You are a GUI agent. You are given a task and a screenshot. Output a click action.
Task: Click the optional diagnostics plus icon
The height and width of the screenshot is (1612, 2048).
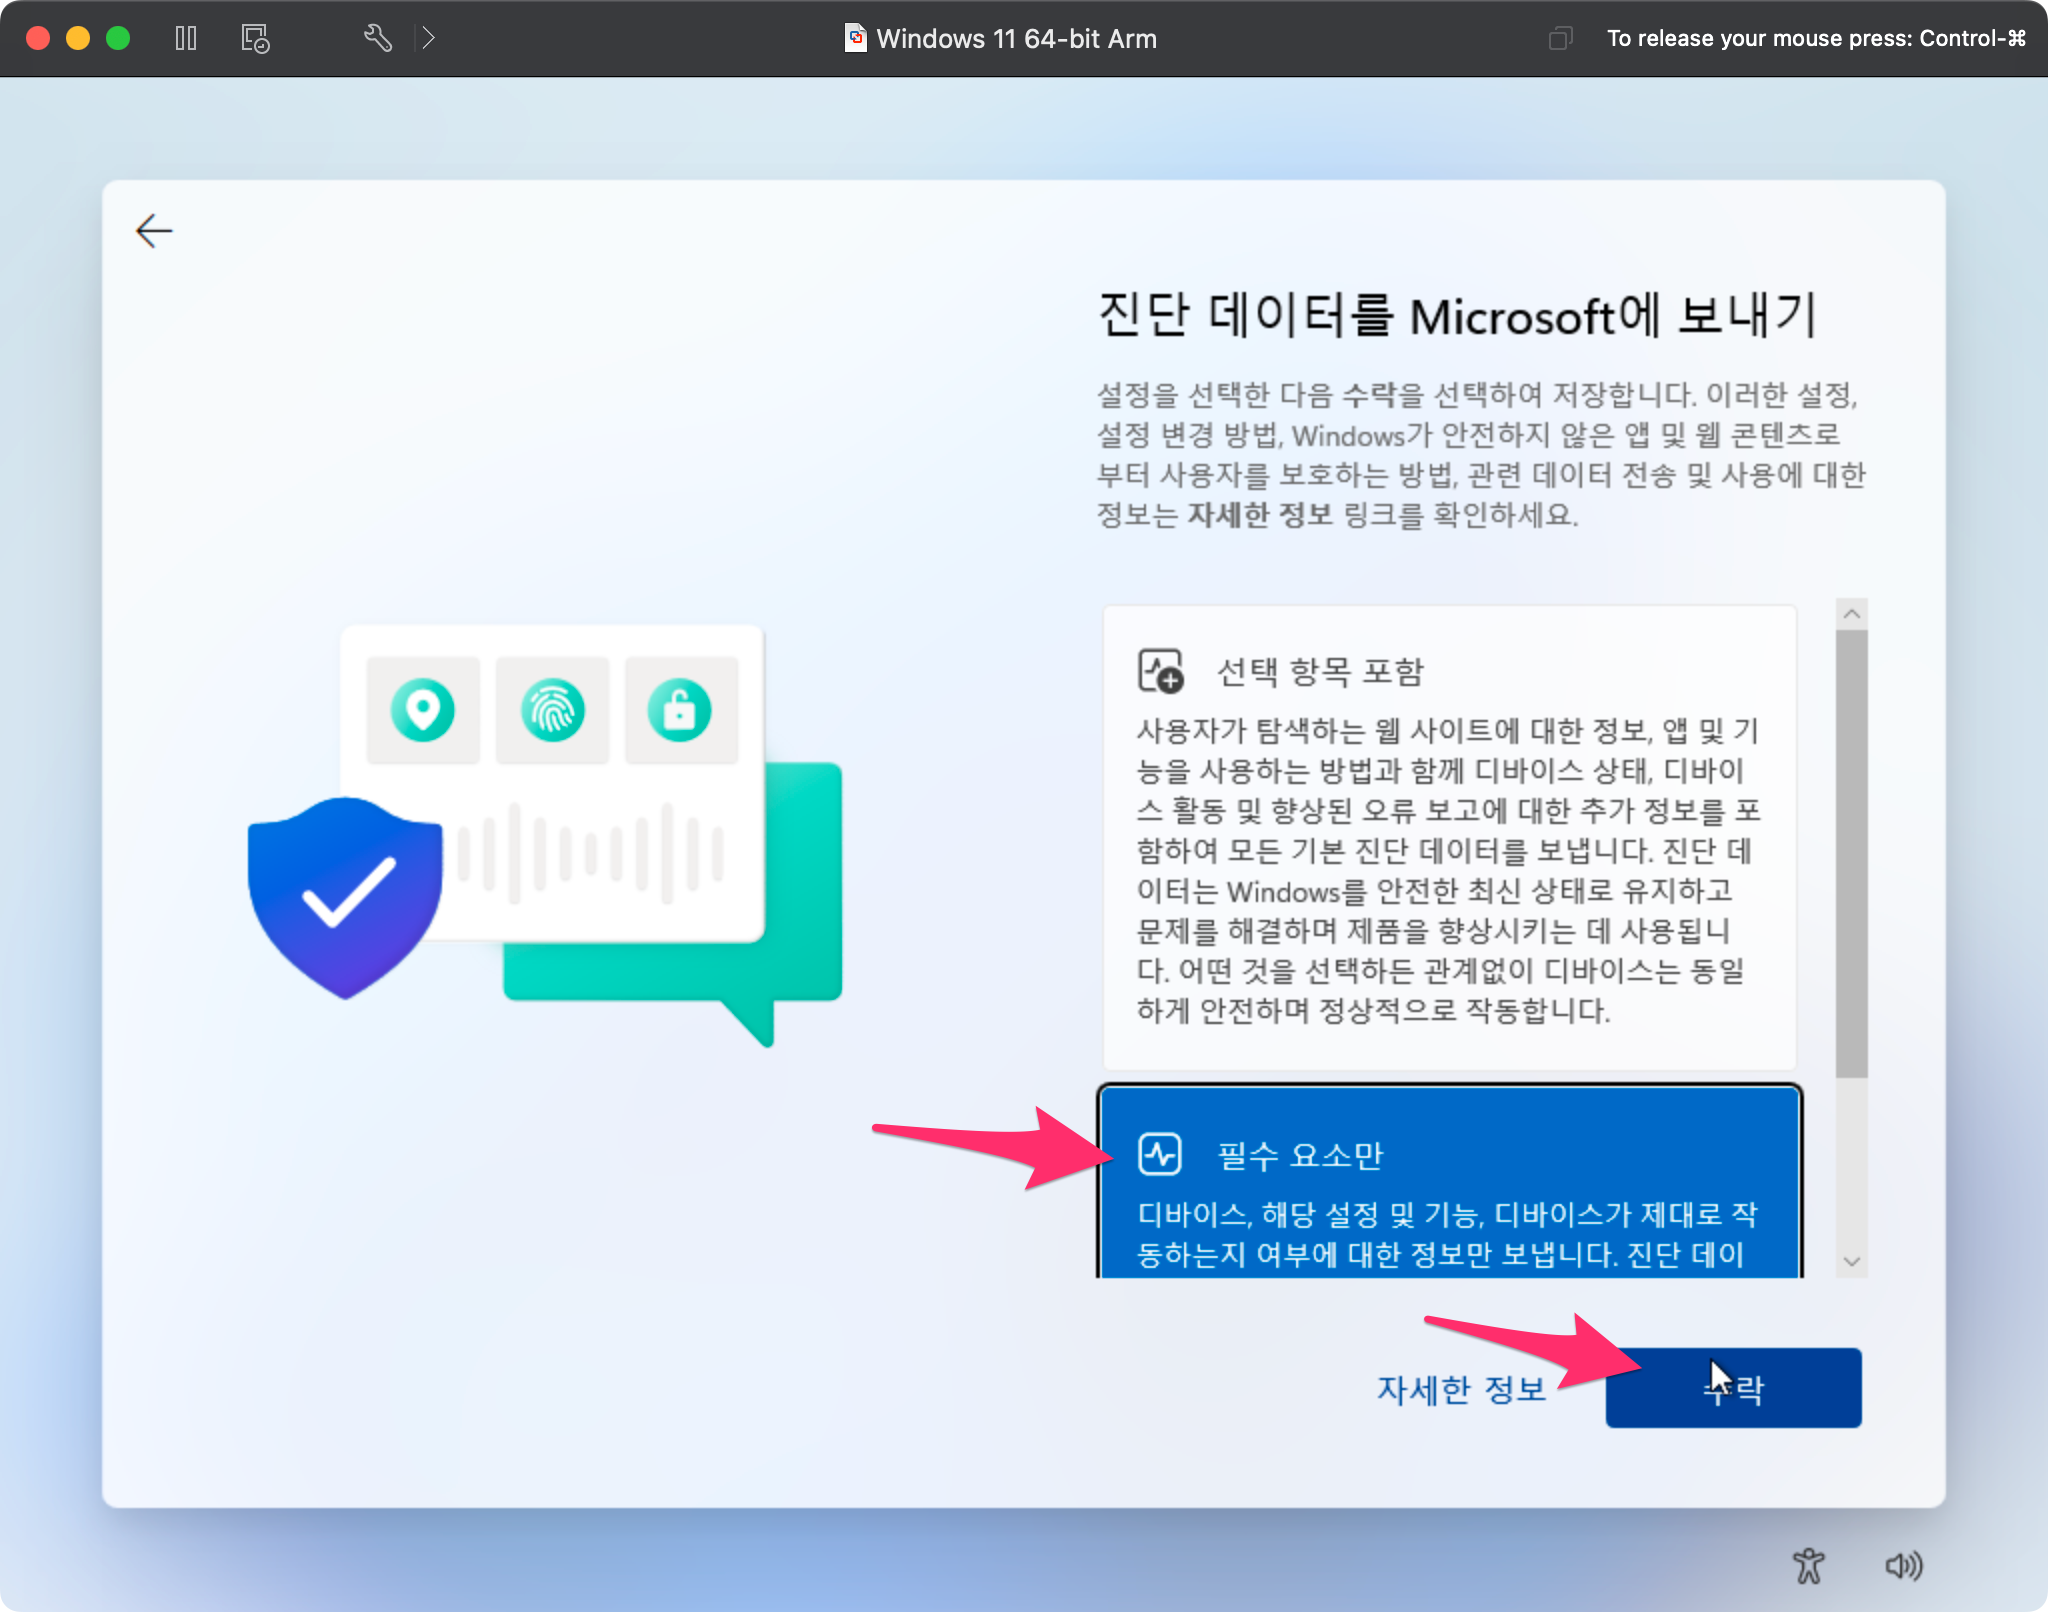click(1160, 671)
